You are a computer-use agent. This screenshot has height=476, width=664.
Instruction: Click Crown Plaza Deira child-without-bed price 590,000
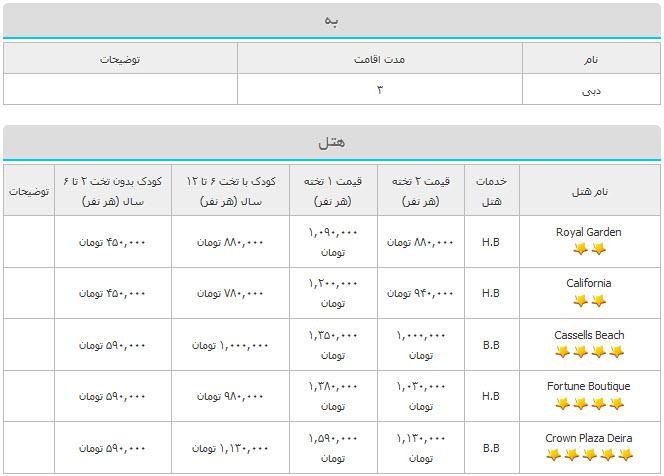[x=112, y=448]
